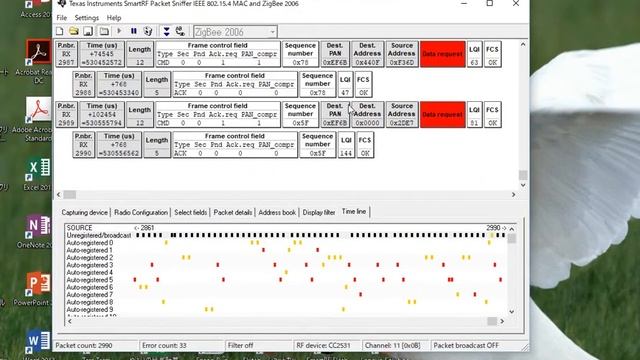Open Acrobat Reader DC desktop shortcut
This screenshot has height=360, width=640.
(x=38, y=61)
